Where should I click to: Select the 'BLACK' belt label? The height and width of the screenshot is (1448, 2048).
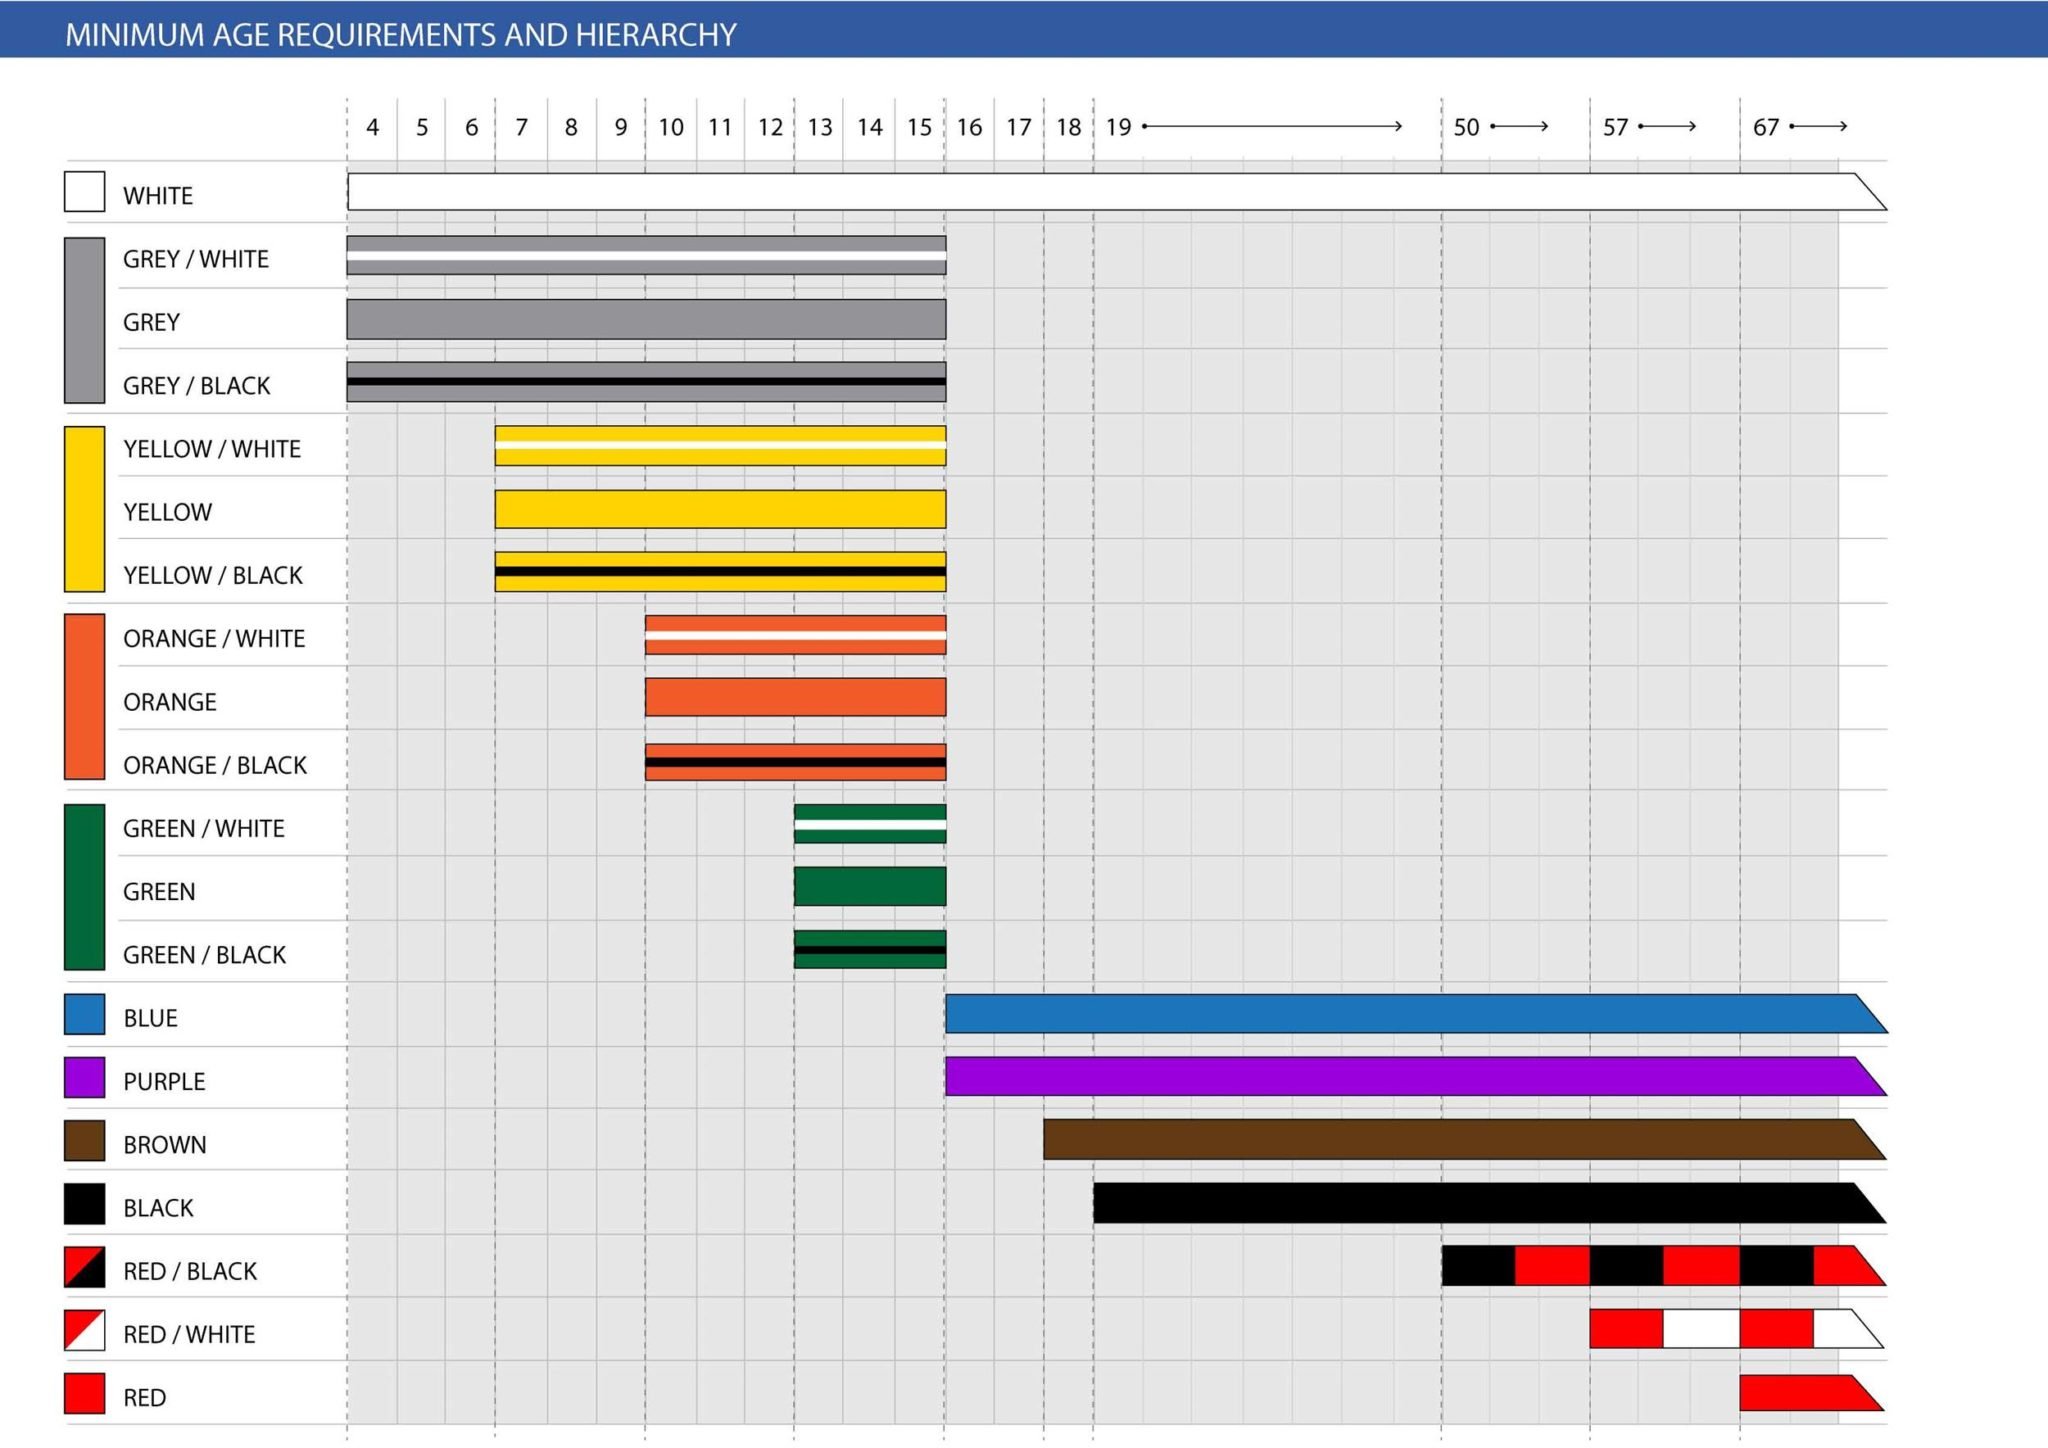click(158, 1209)
